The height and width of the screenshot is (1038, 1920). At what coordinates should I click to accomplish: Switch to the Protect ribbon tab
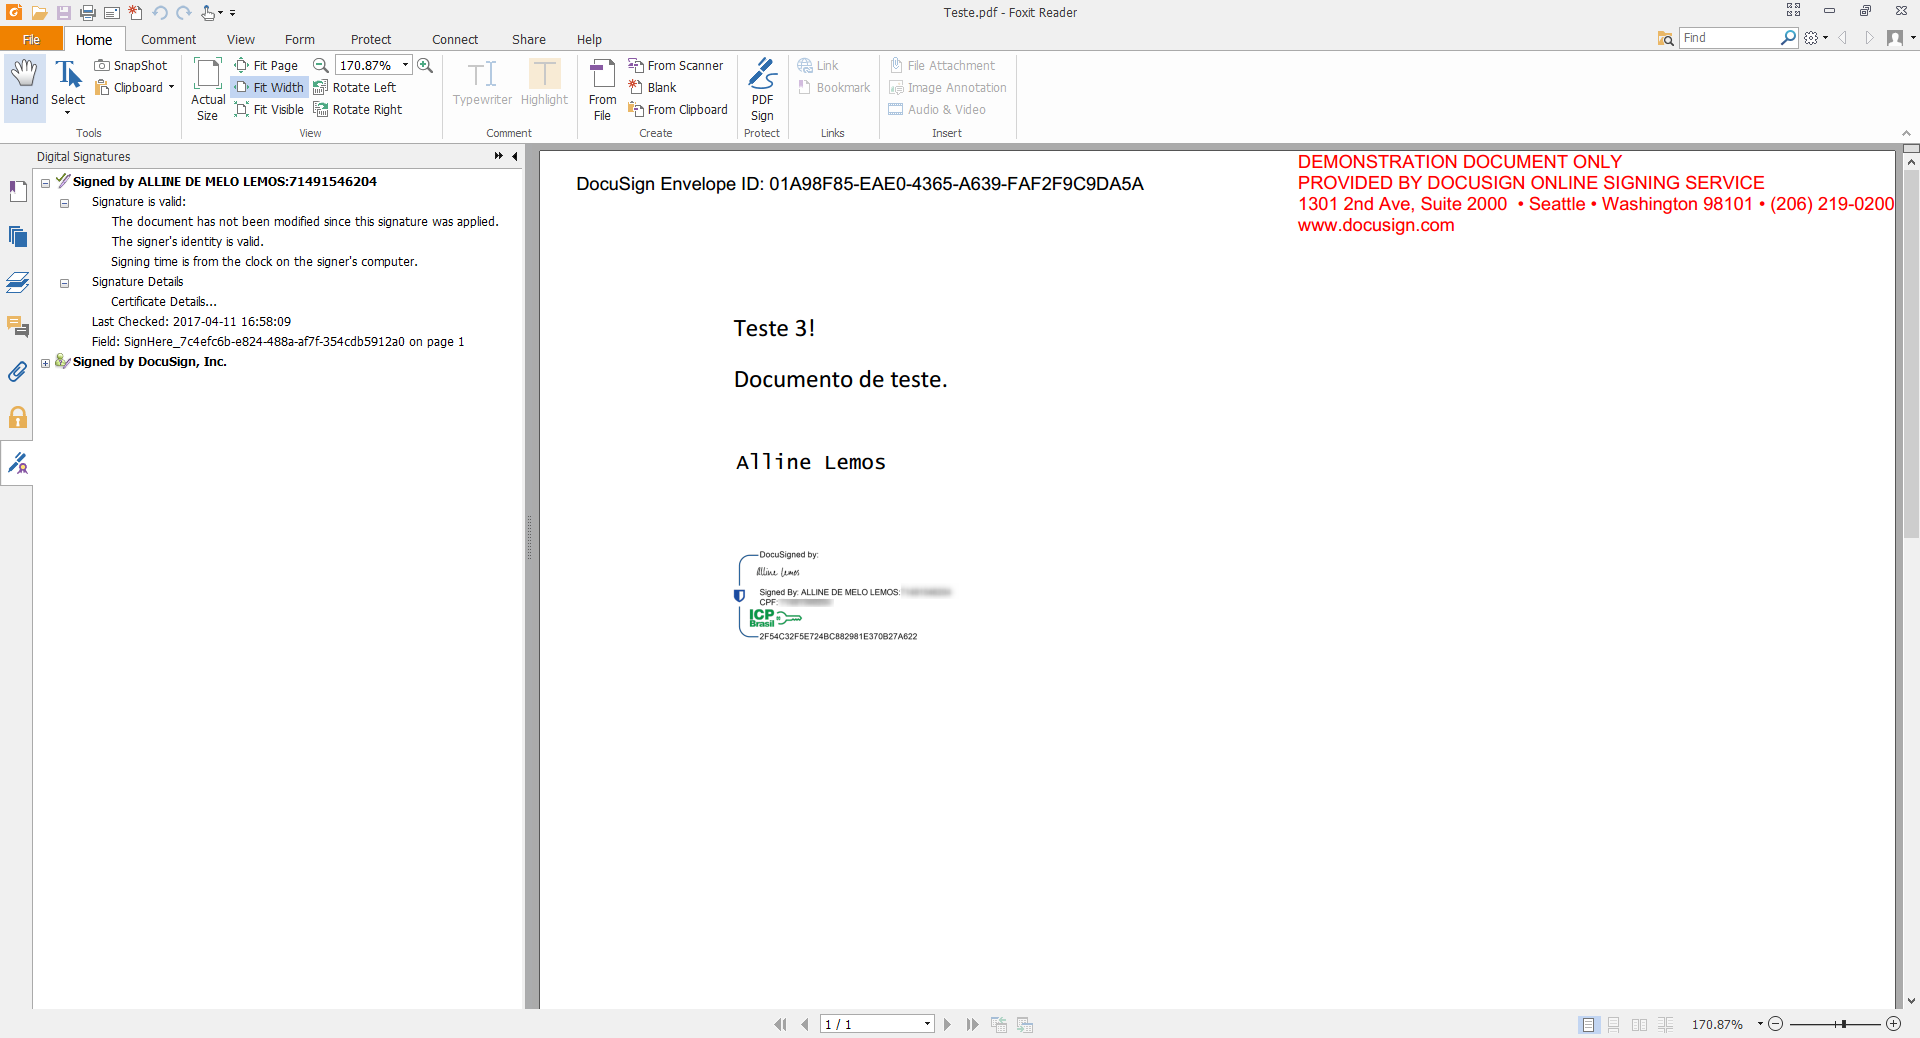370,40
